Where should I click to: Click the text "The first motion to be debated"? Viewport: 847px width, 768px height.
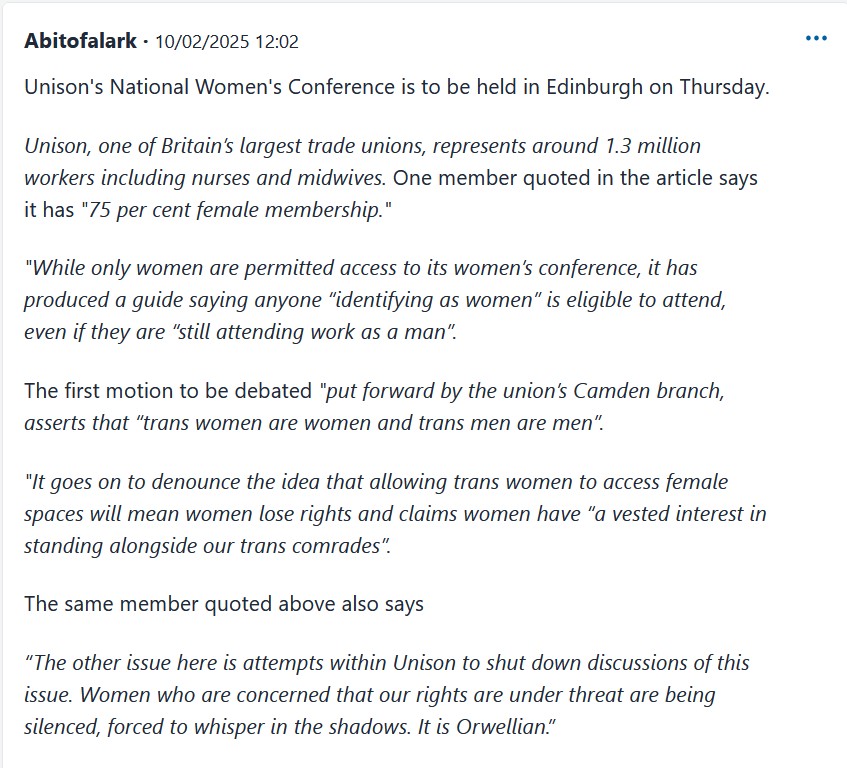coord(170,392)
